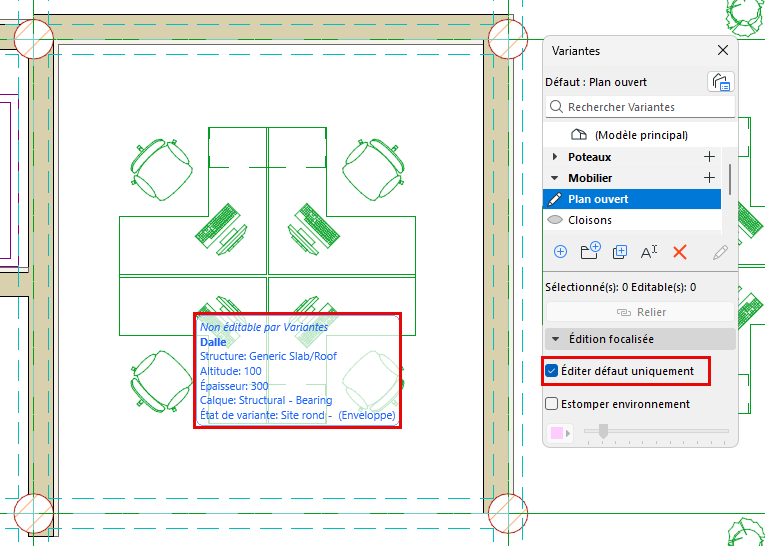Click the fade intensity slider handle
Viewport: 765px width, 546px height.
tap(603, 431)
